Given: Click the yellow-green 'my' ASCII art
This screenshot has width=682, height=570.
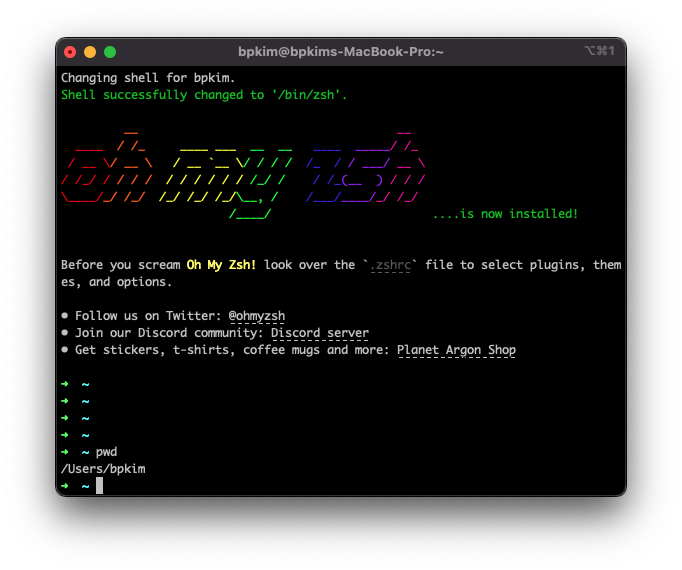Looking at the screenshot, I should (x=225, y=183).
